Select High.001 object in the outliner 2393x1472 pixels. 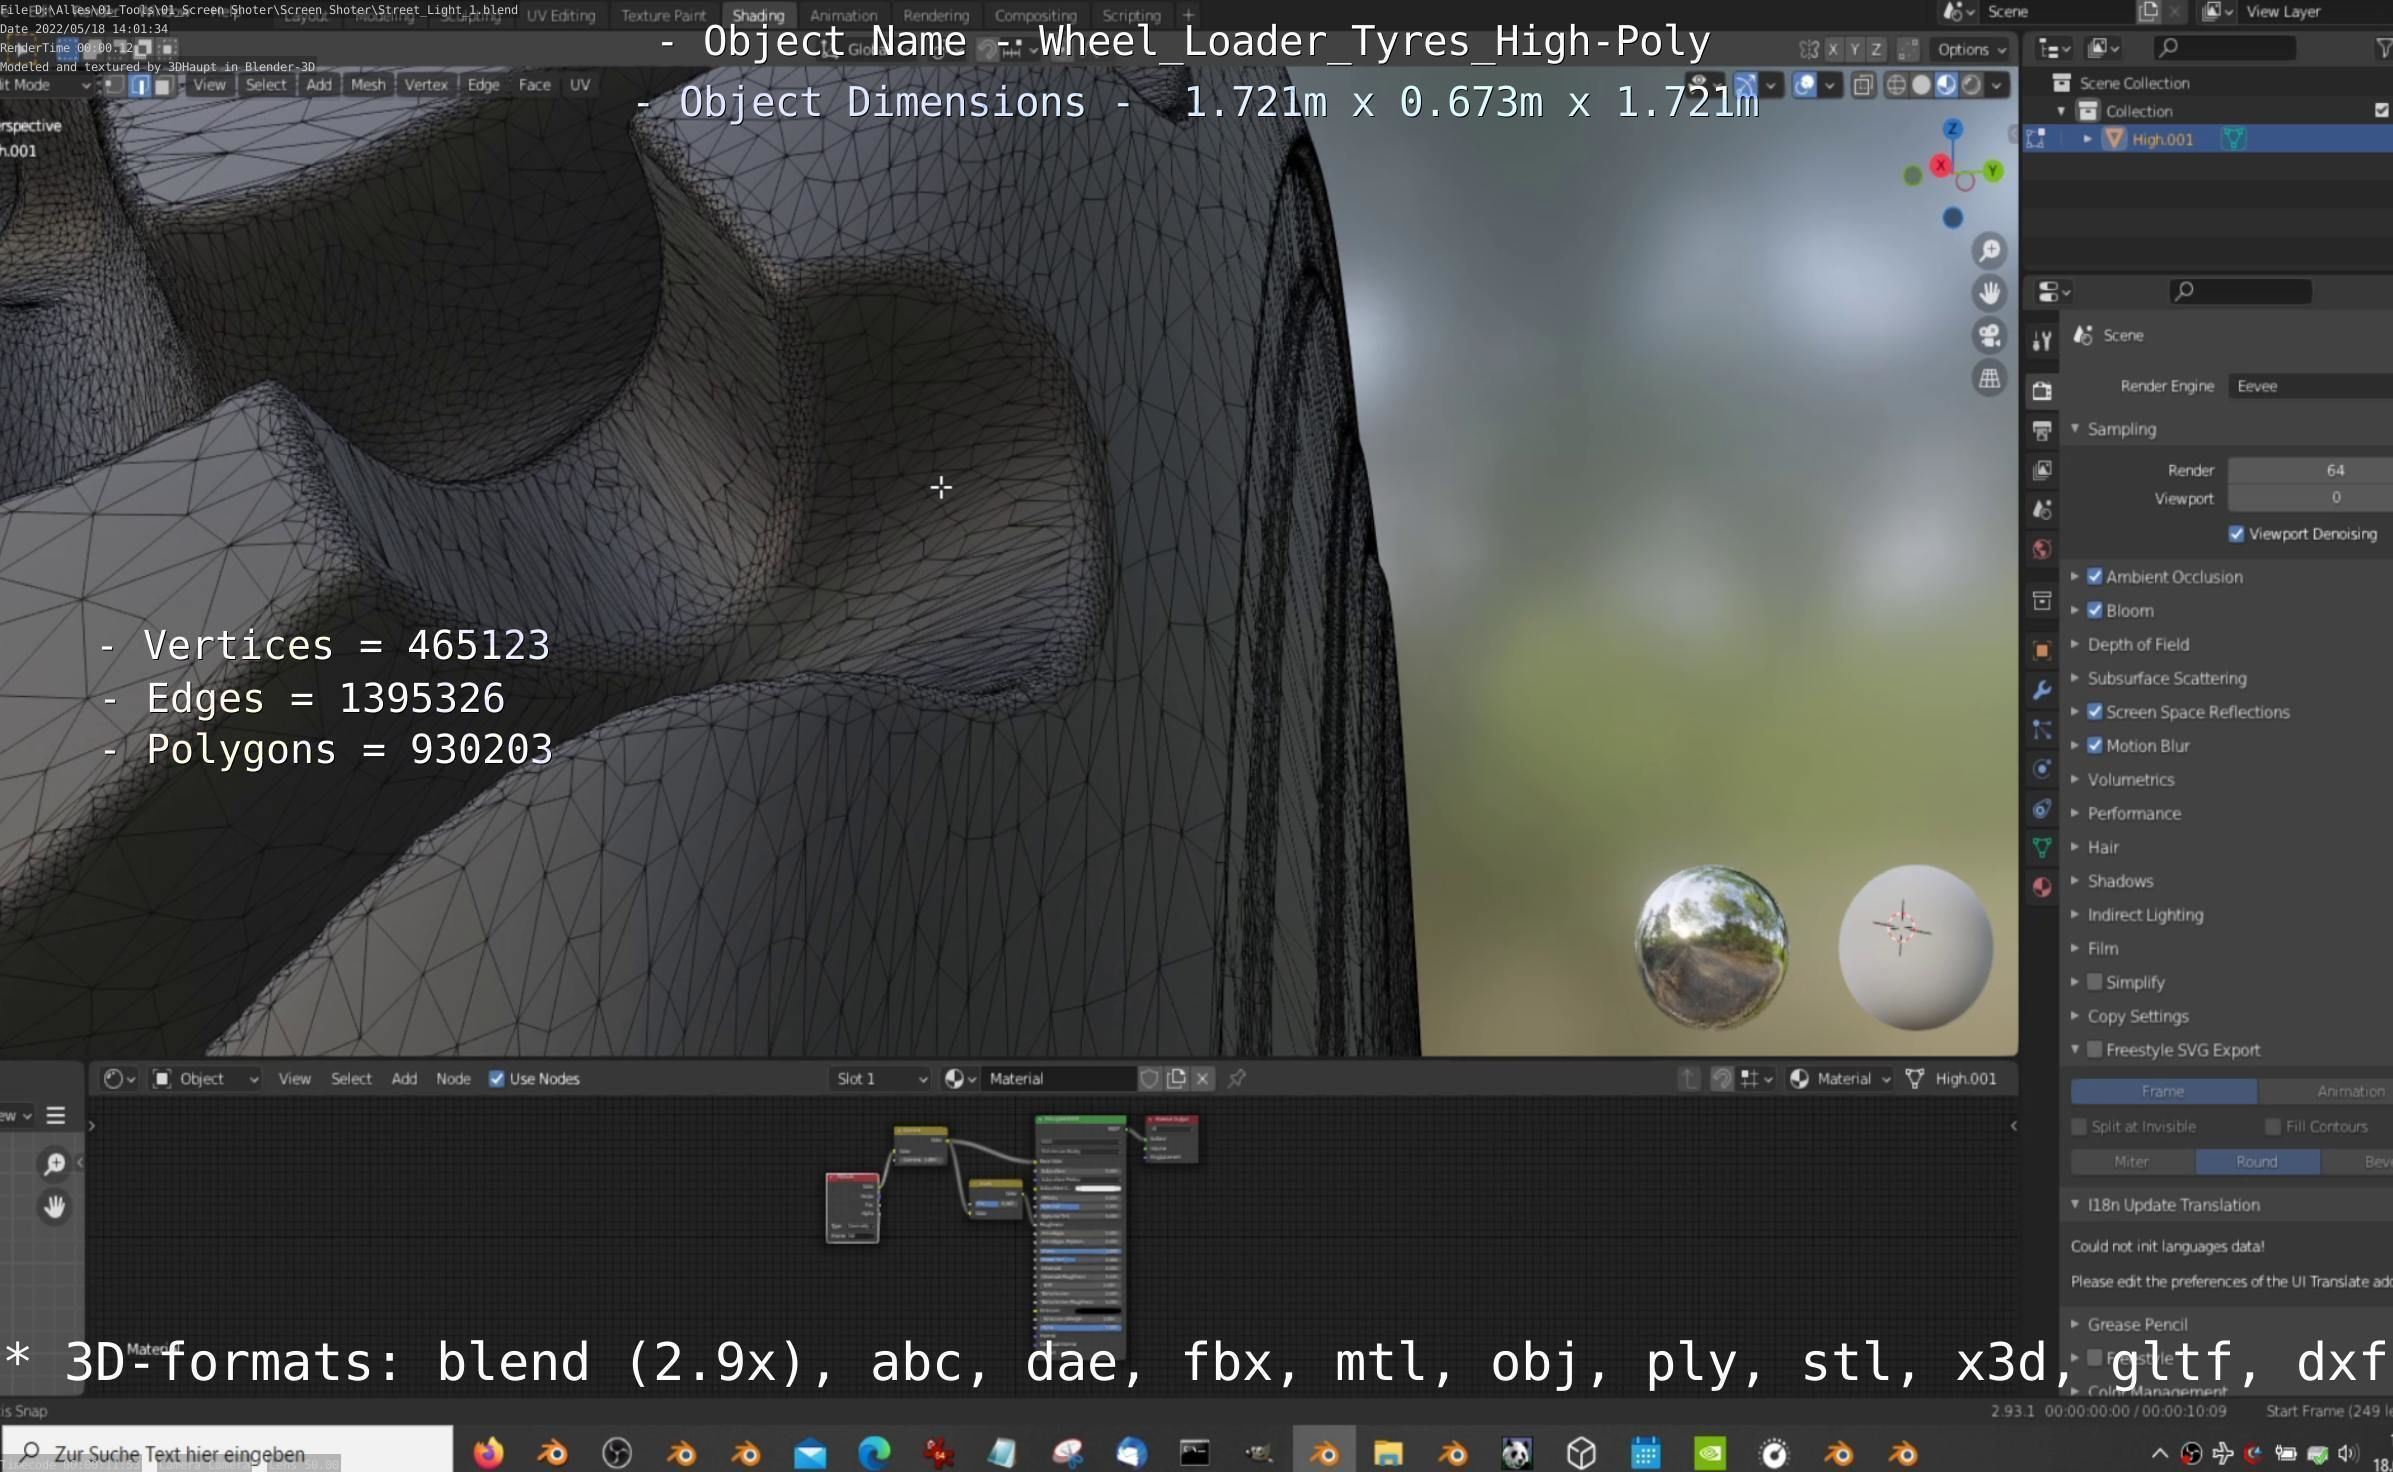tap(2162, 139)
